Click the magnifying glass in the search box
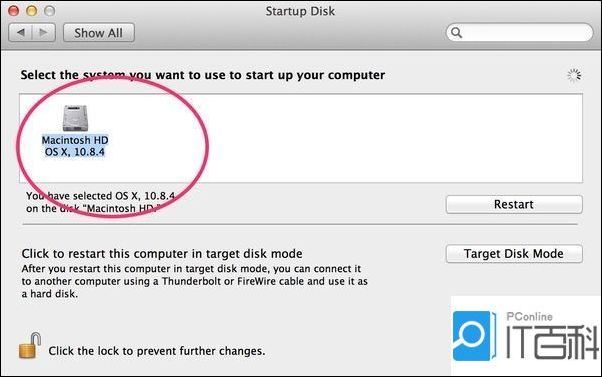Image resolution: width=602 pixels, height=377 pixels. click(x=456, y=33)
